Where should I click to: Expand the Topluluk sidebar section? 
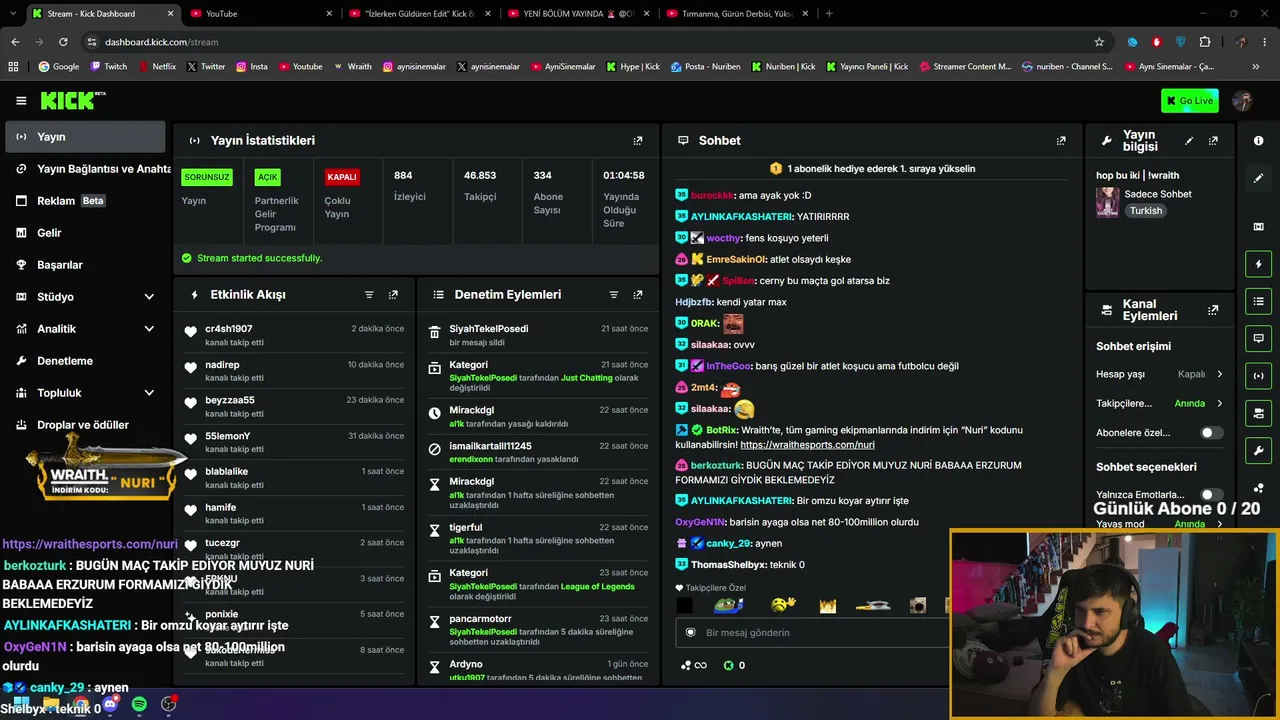pyautogui.click(x=149, y=393)
